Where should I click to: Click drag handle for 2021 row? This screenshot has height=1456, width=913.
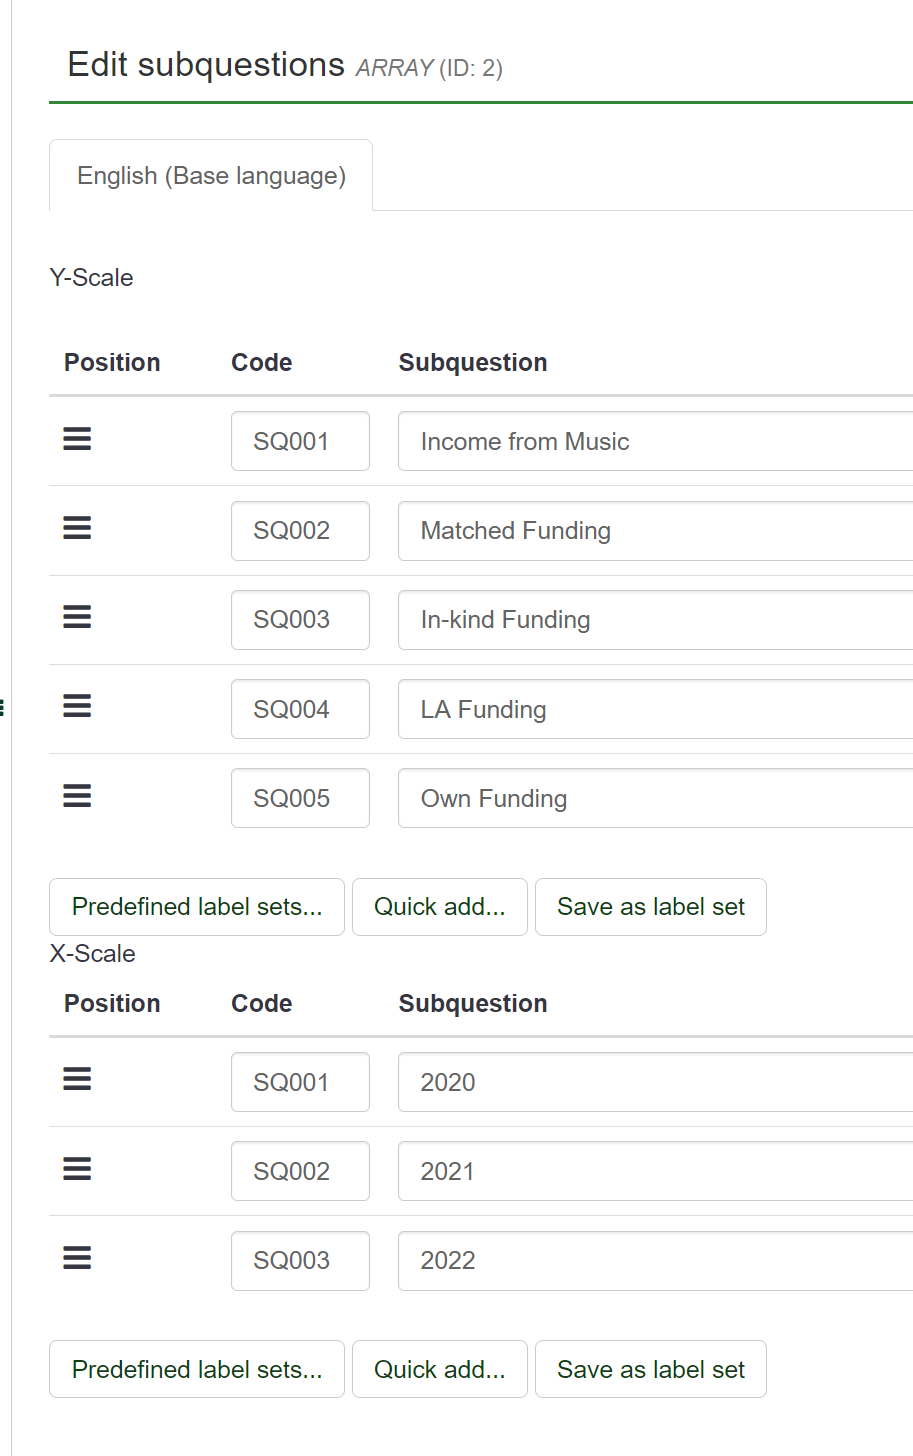pyautogui.click(x=77, y=1169)
